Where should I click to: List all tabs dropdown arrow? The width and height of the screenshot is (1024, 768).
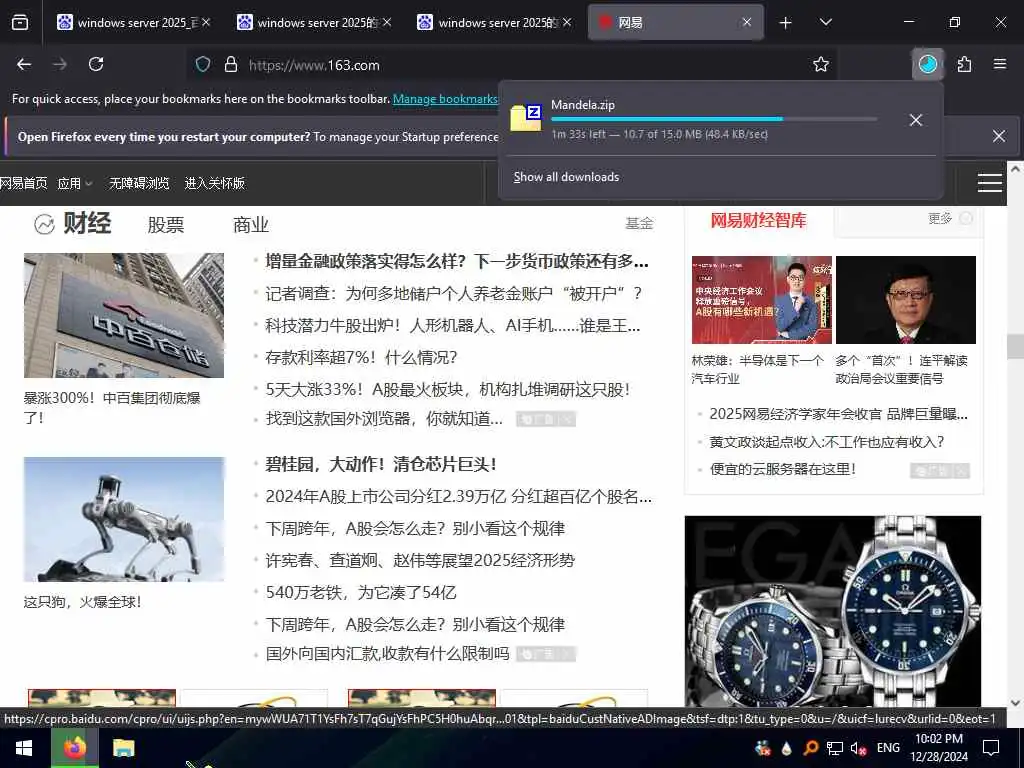point(825,23)
